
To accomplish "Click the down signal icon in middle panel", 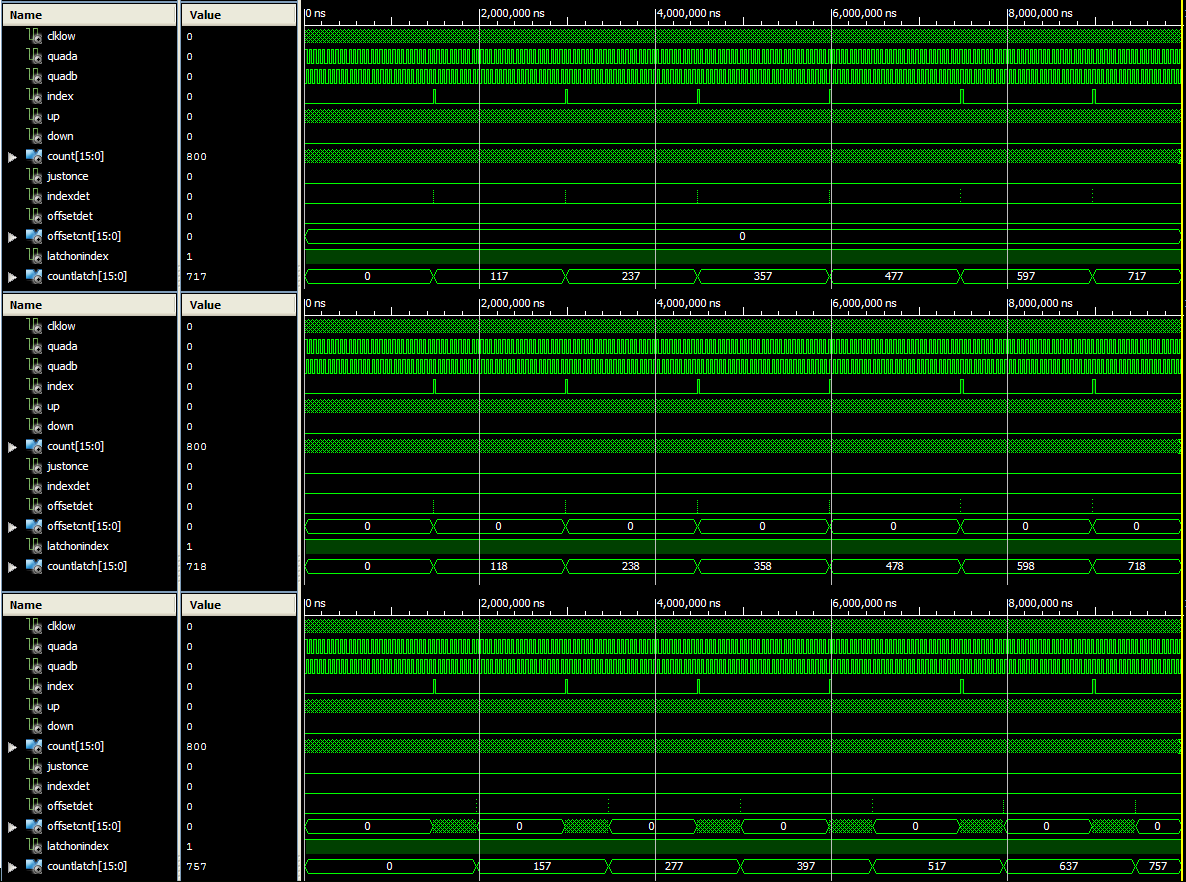I will point(34,426).
